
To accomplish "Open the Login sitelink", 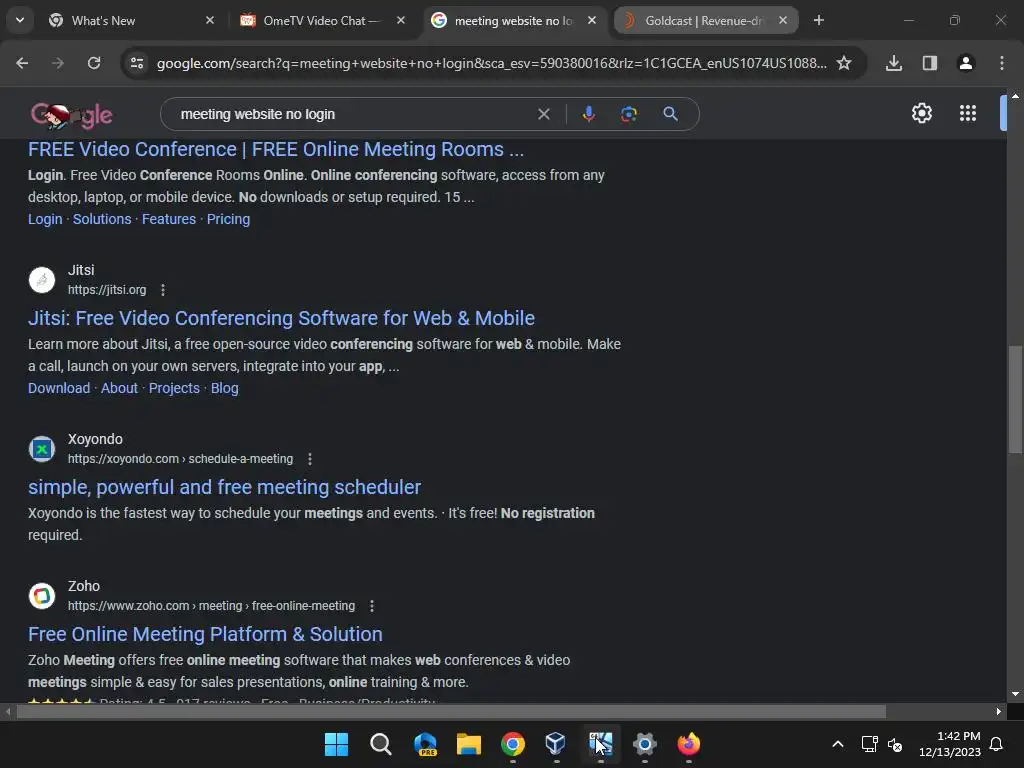I will [45, 219].
